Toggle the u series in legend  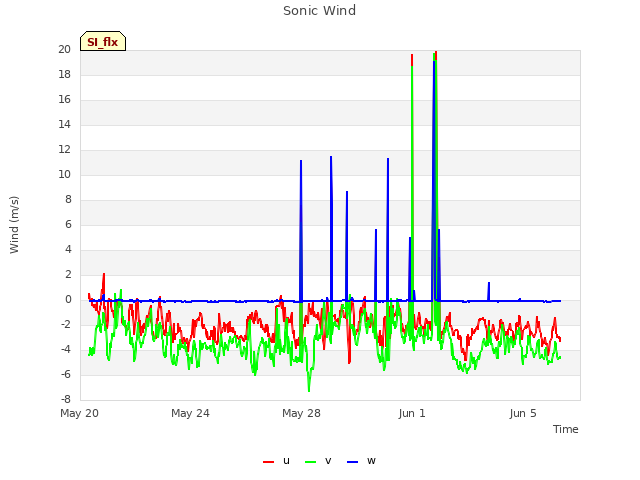coord(276,461)
